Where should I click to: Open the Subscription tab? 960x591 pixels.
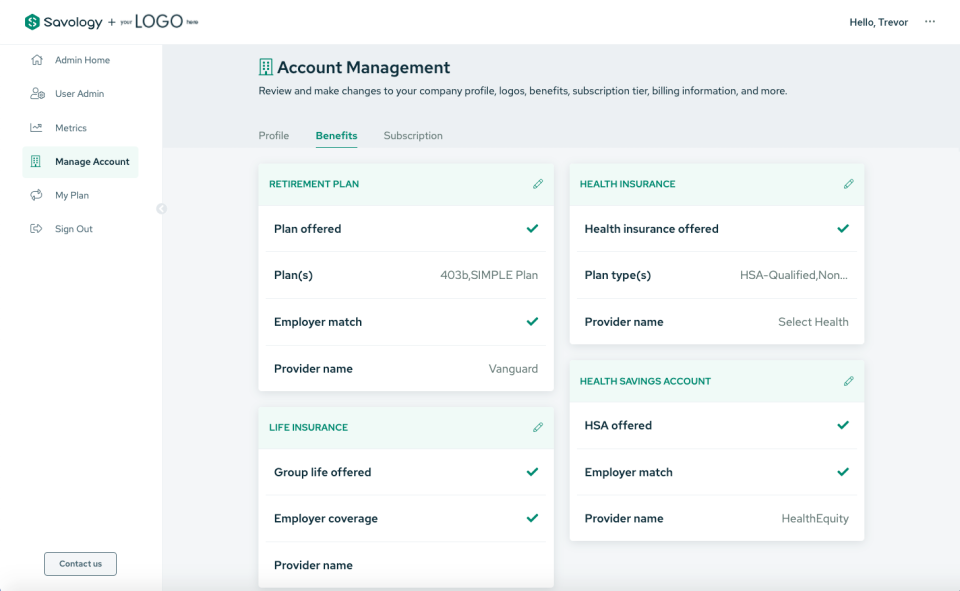(x=413, y=135)
